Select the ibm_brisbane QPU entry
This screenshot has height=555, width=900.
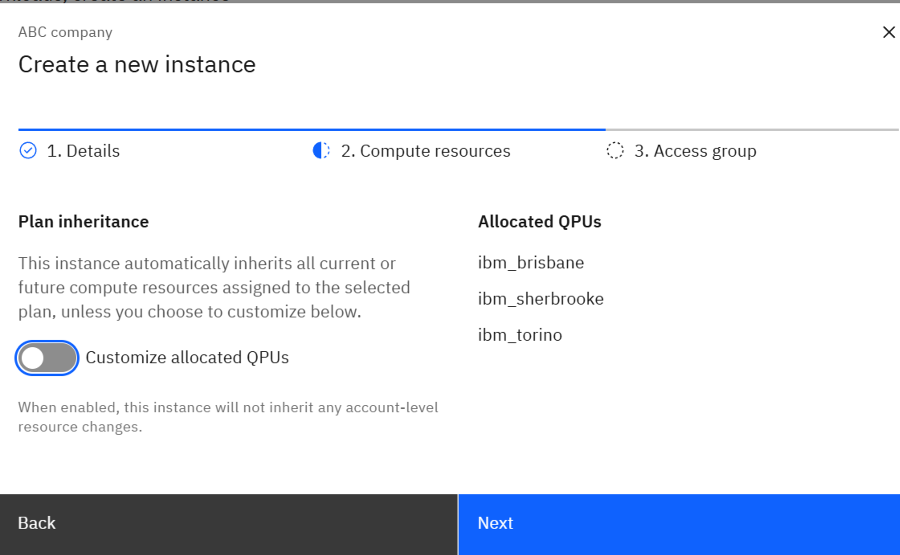(531, 263)
